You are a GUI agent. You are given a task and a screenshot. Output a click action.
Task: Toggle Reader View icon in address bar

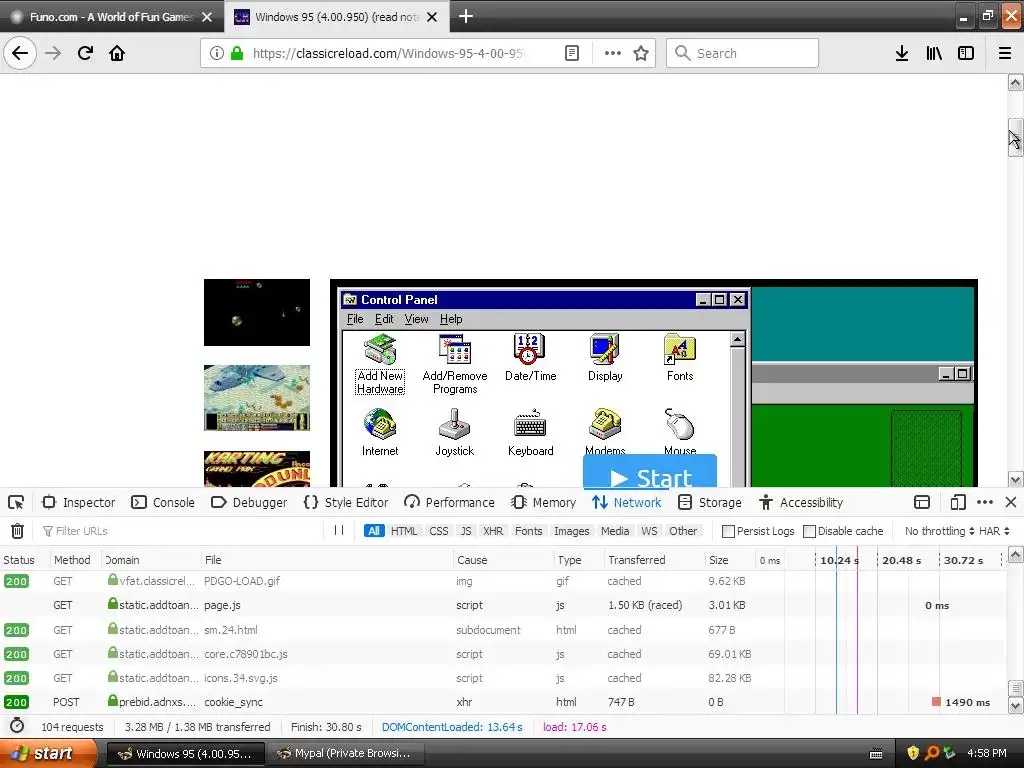(x=571, y=53)
